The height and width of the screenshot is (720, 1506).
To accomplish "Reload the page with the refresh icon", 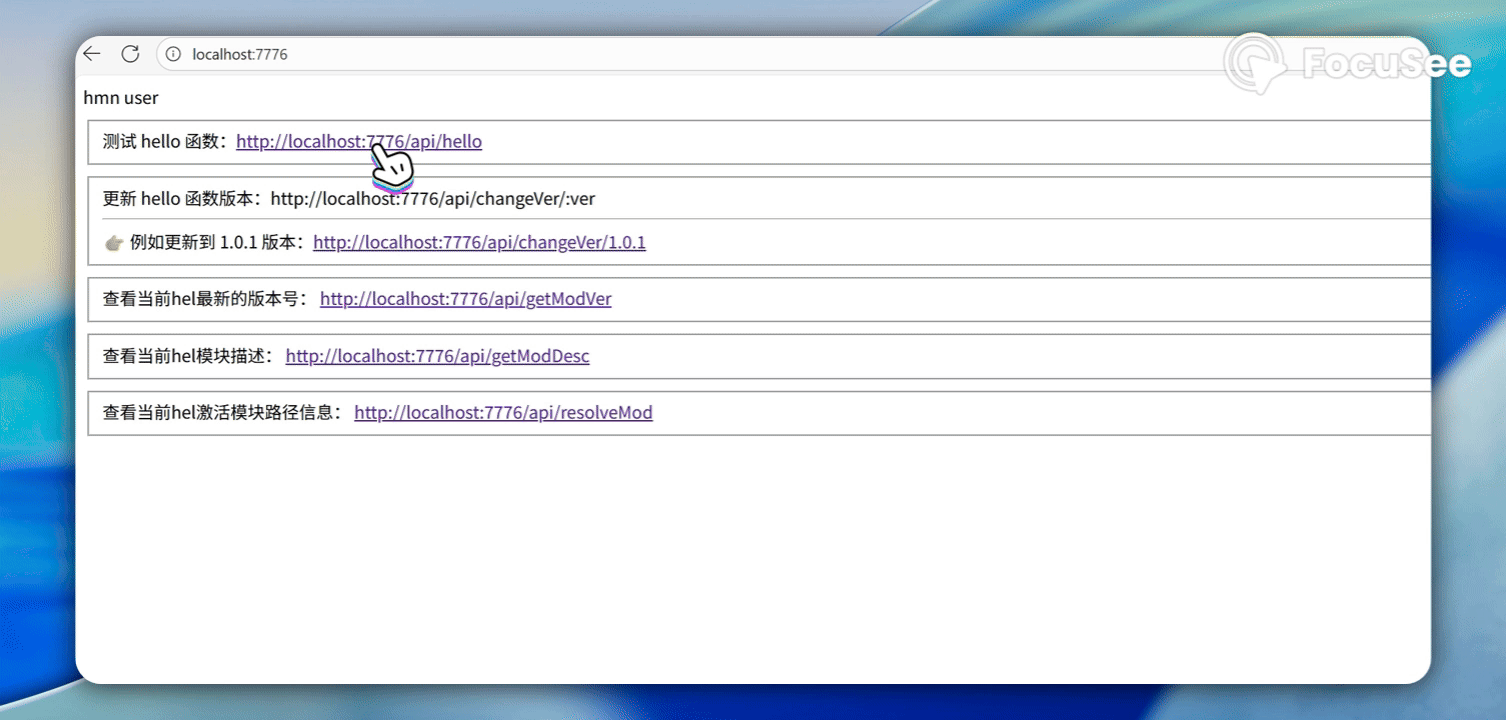I will [130, 54].
